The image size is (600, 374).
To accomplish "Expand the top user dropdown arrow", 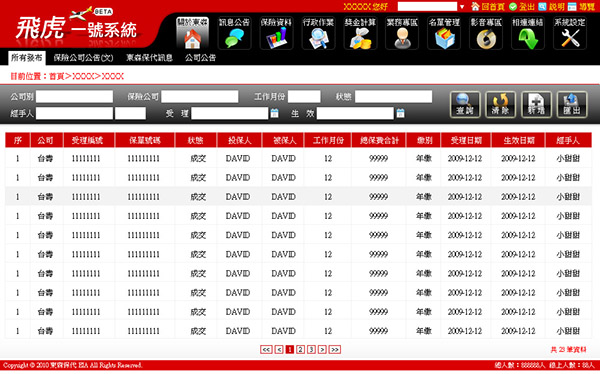I will coord(462,7).
